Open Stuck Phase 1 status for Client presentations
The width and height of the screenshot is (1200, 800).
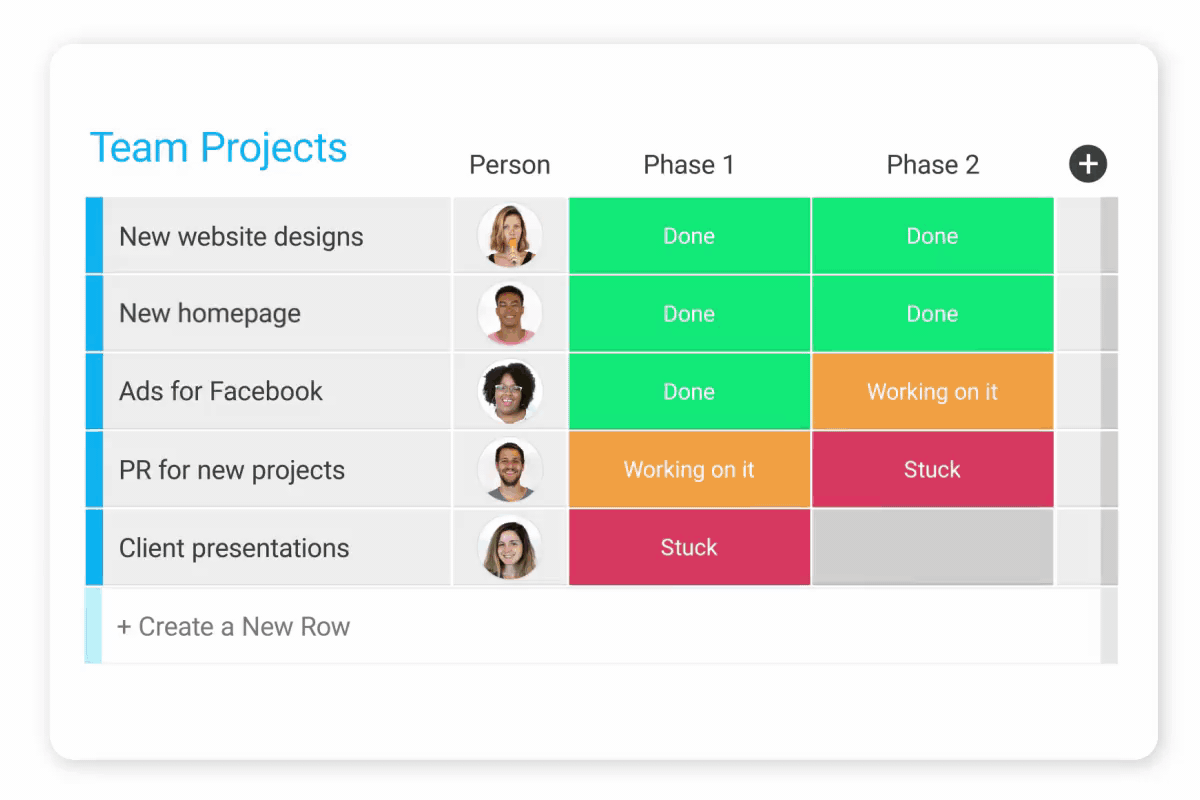[x=689, y=548]
